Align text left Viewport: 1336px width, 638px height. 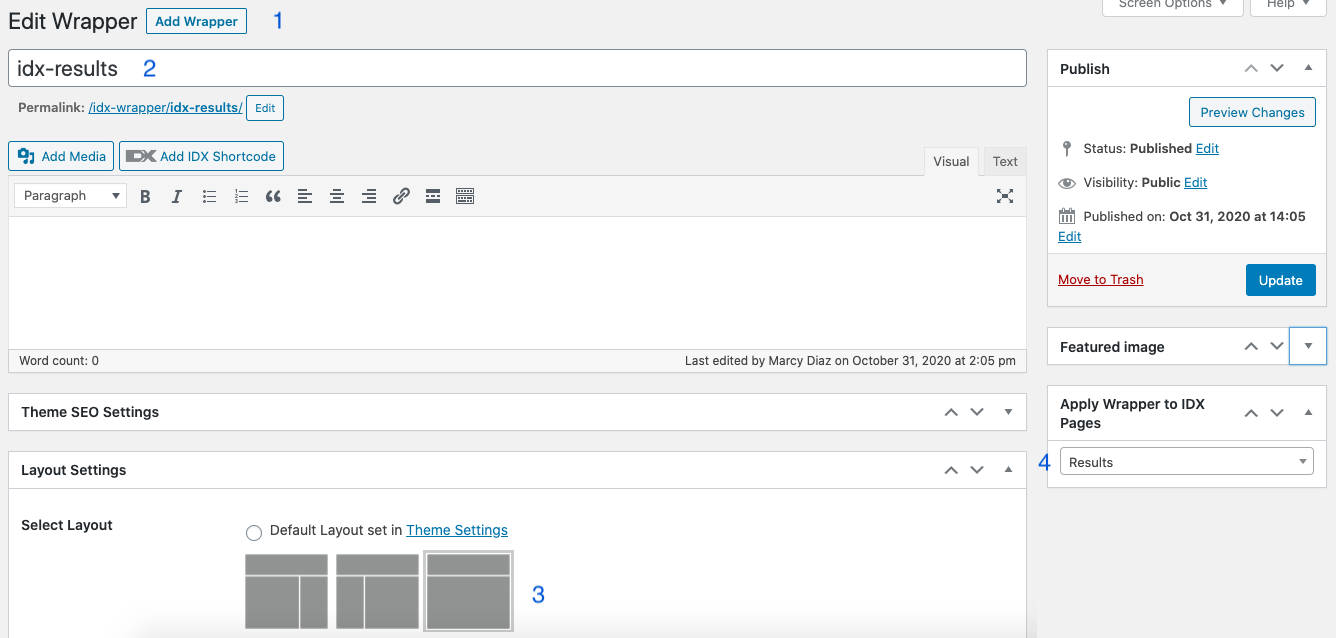coord(305,196)
